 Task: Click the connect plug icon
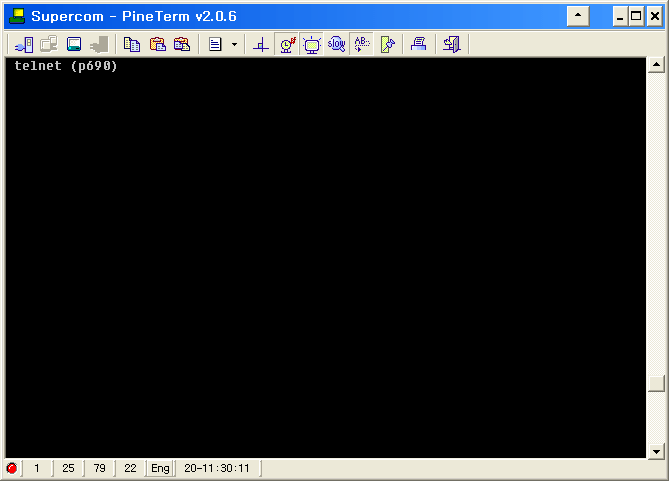click(x=24, y=44)
